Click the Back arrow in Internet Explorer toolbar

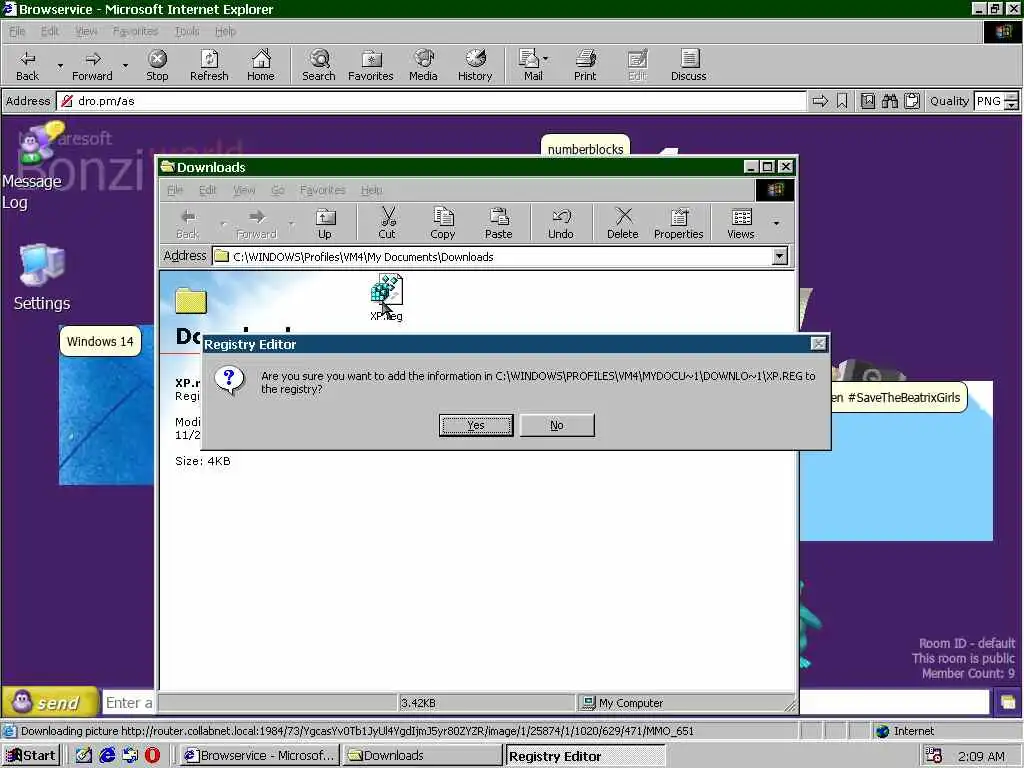pyautogui.click(x=27, y=65)
